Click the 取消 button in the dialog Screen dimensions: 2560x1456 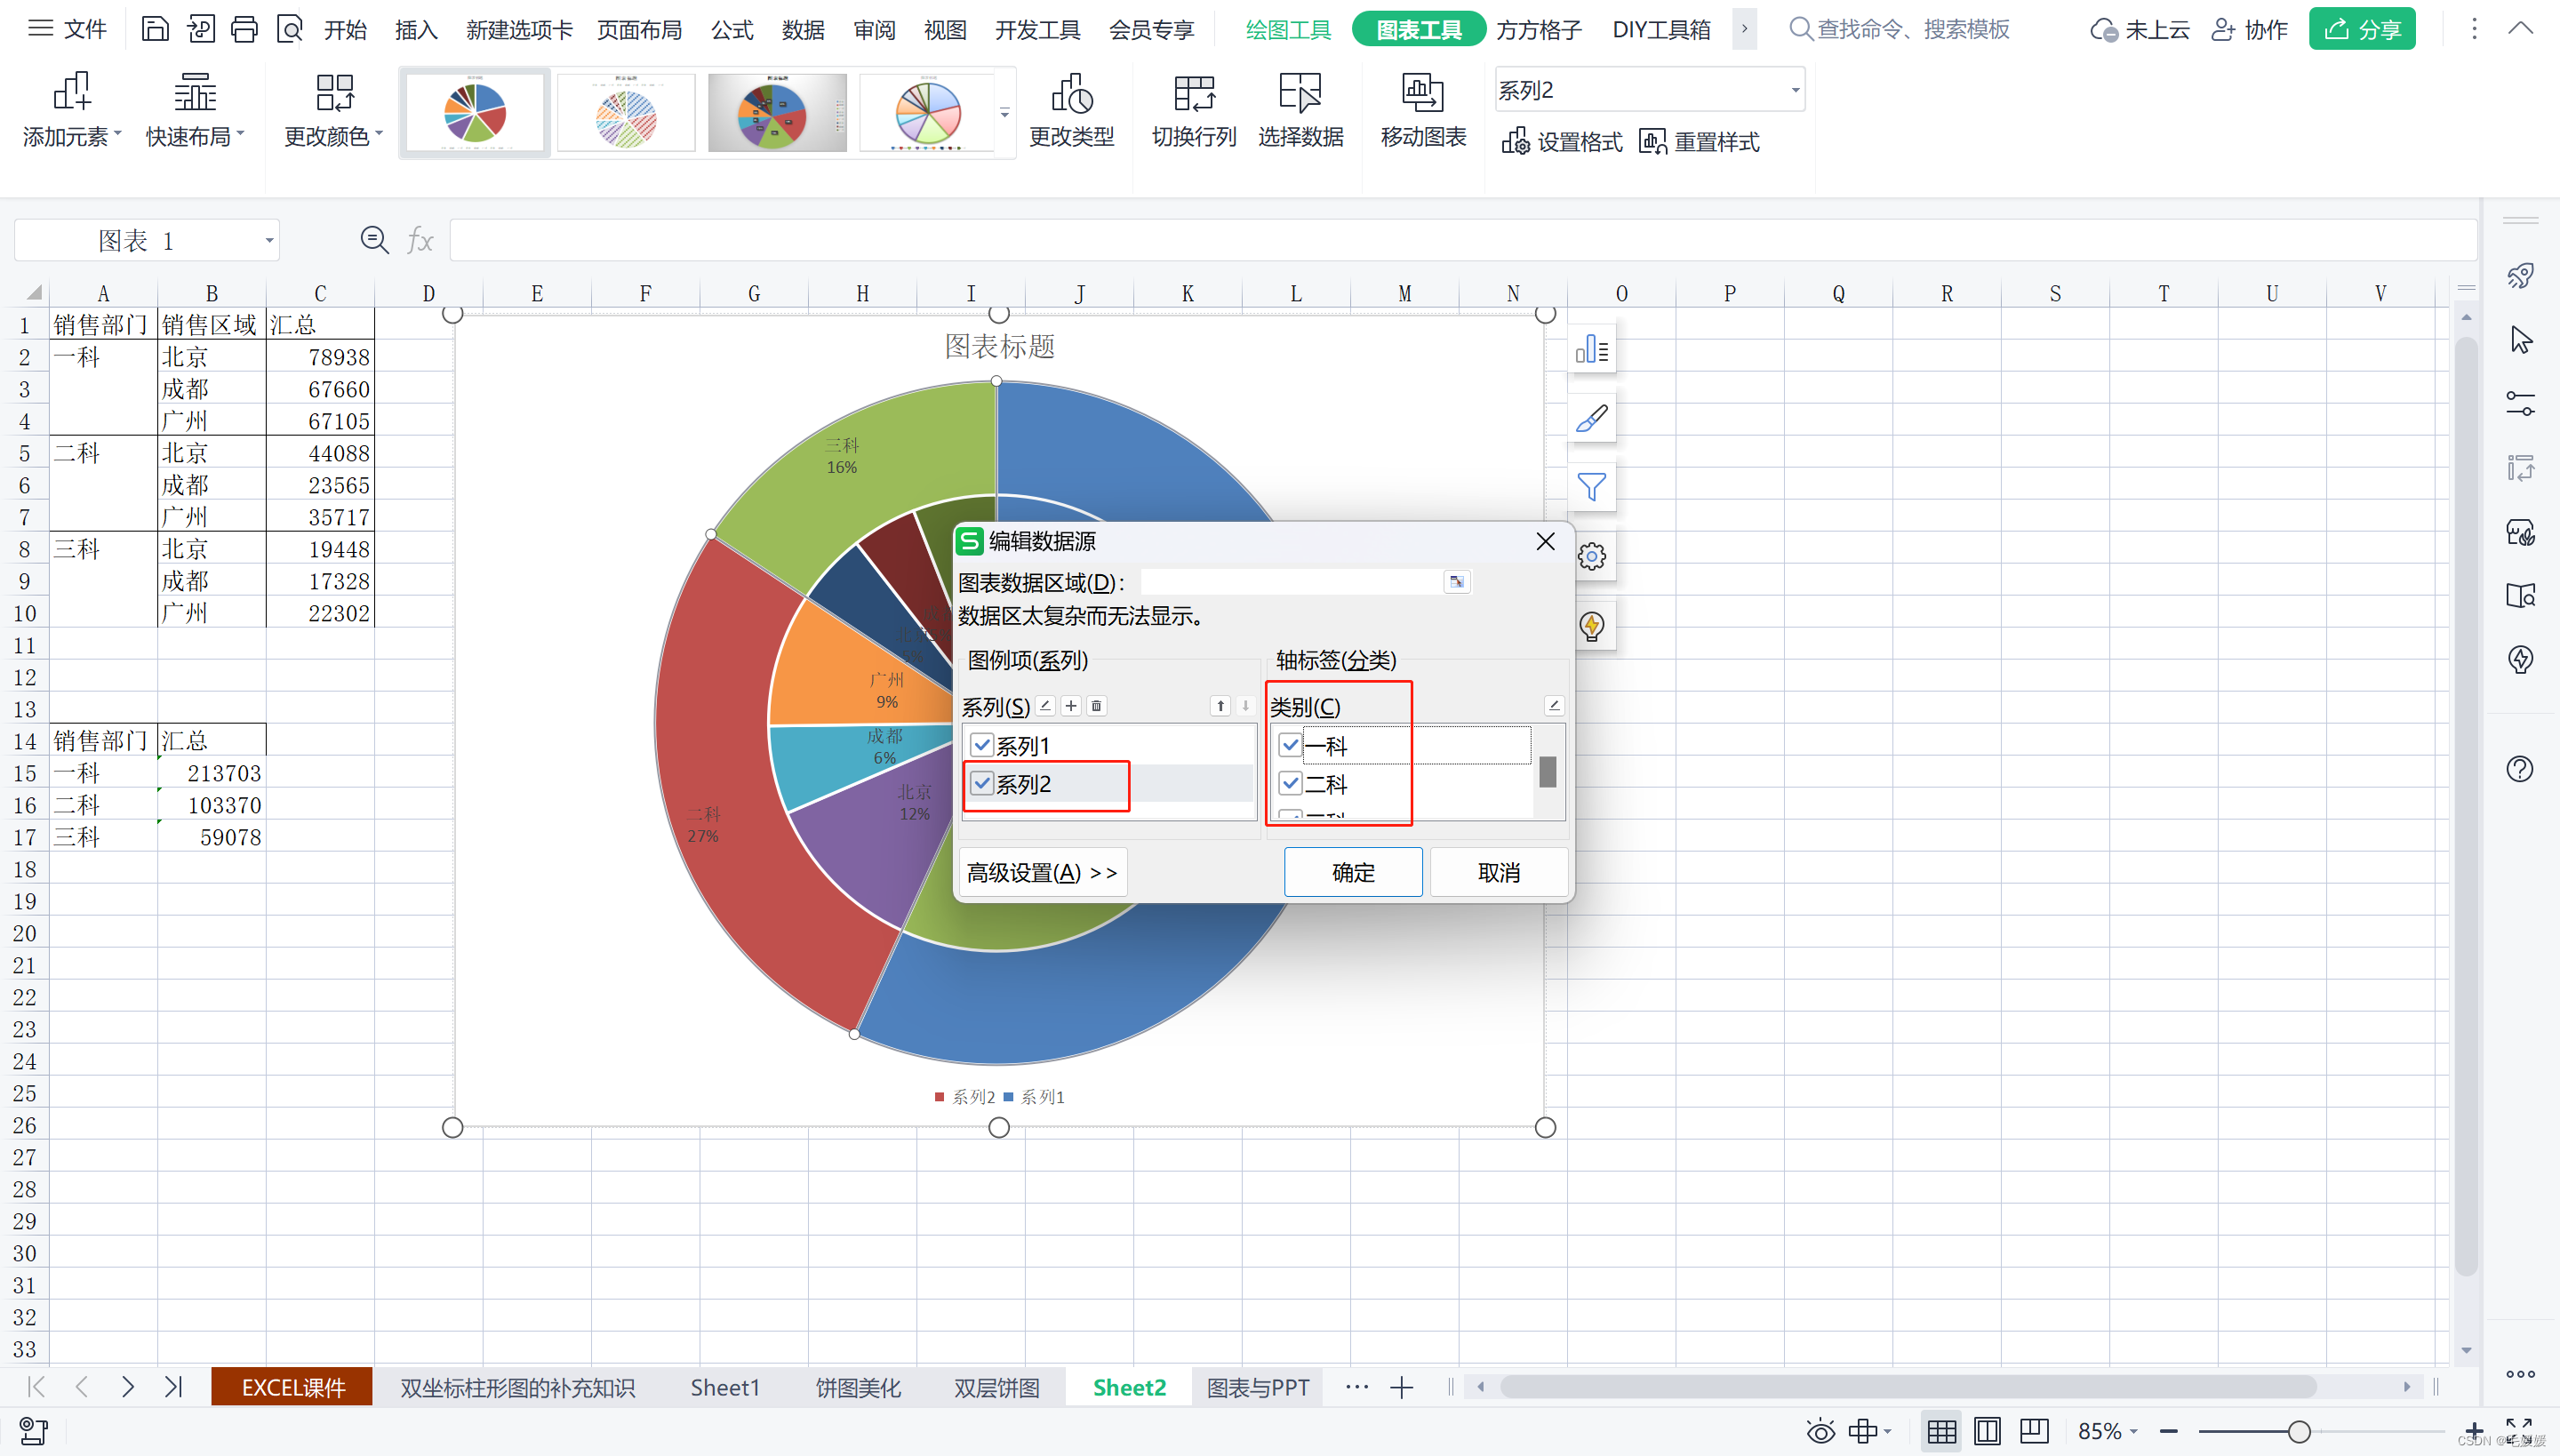click(x=1498, y=872)
